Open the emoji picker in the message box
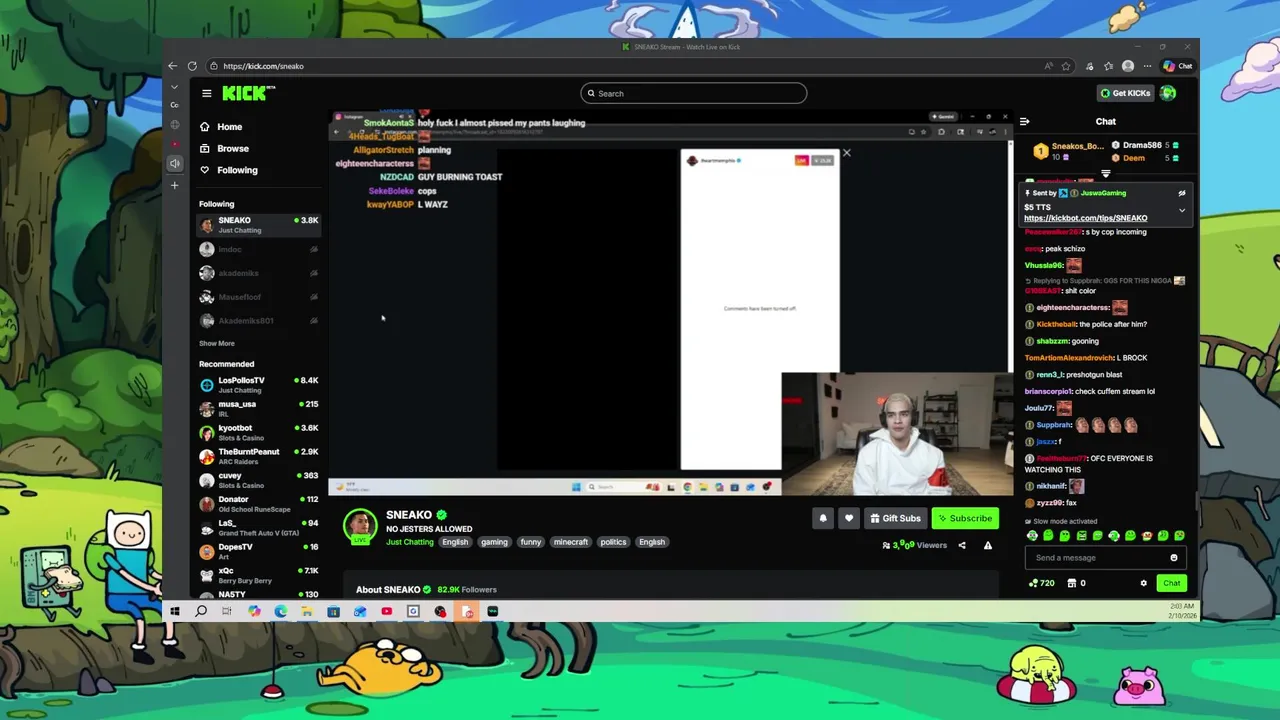The image size is (1280, 720). [x=1174, y=558]
